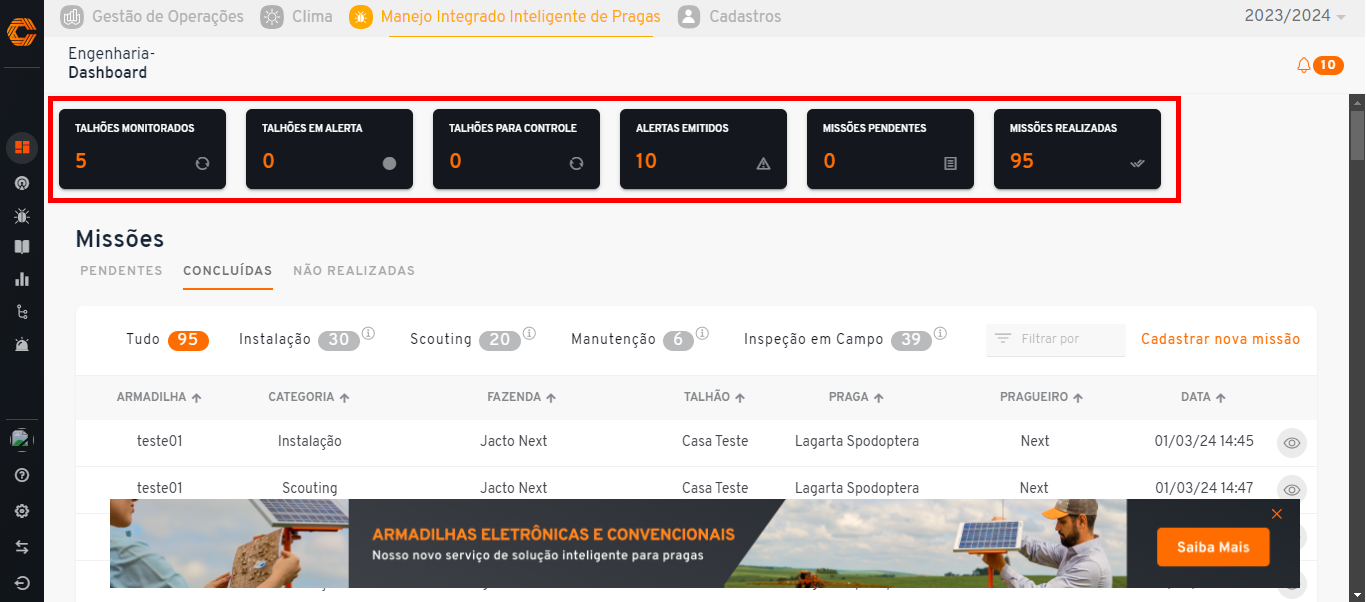Open the settings gear icon in sidebar
This screenshot has width=1366, height=602.
[x=22, y=511]
